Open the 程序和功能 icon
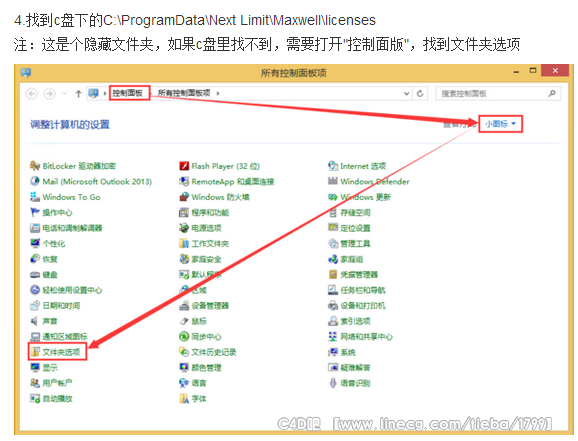 [184, 212]
